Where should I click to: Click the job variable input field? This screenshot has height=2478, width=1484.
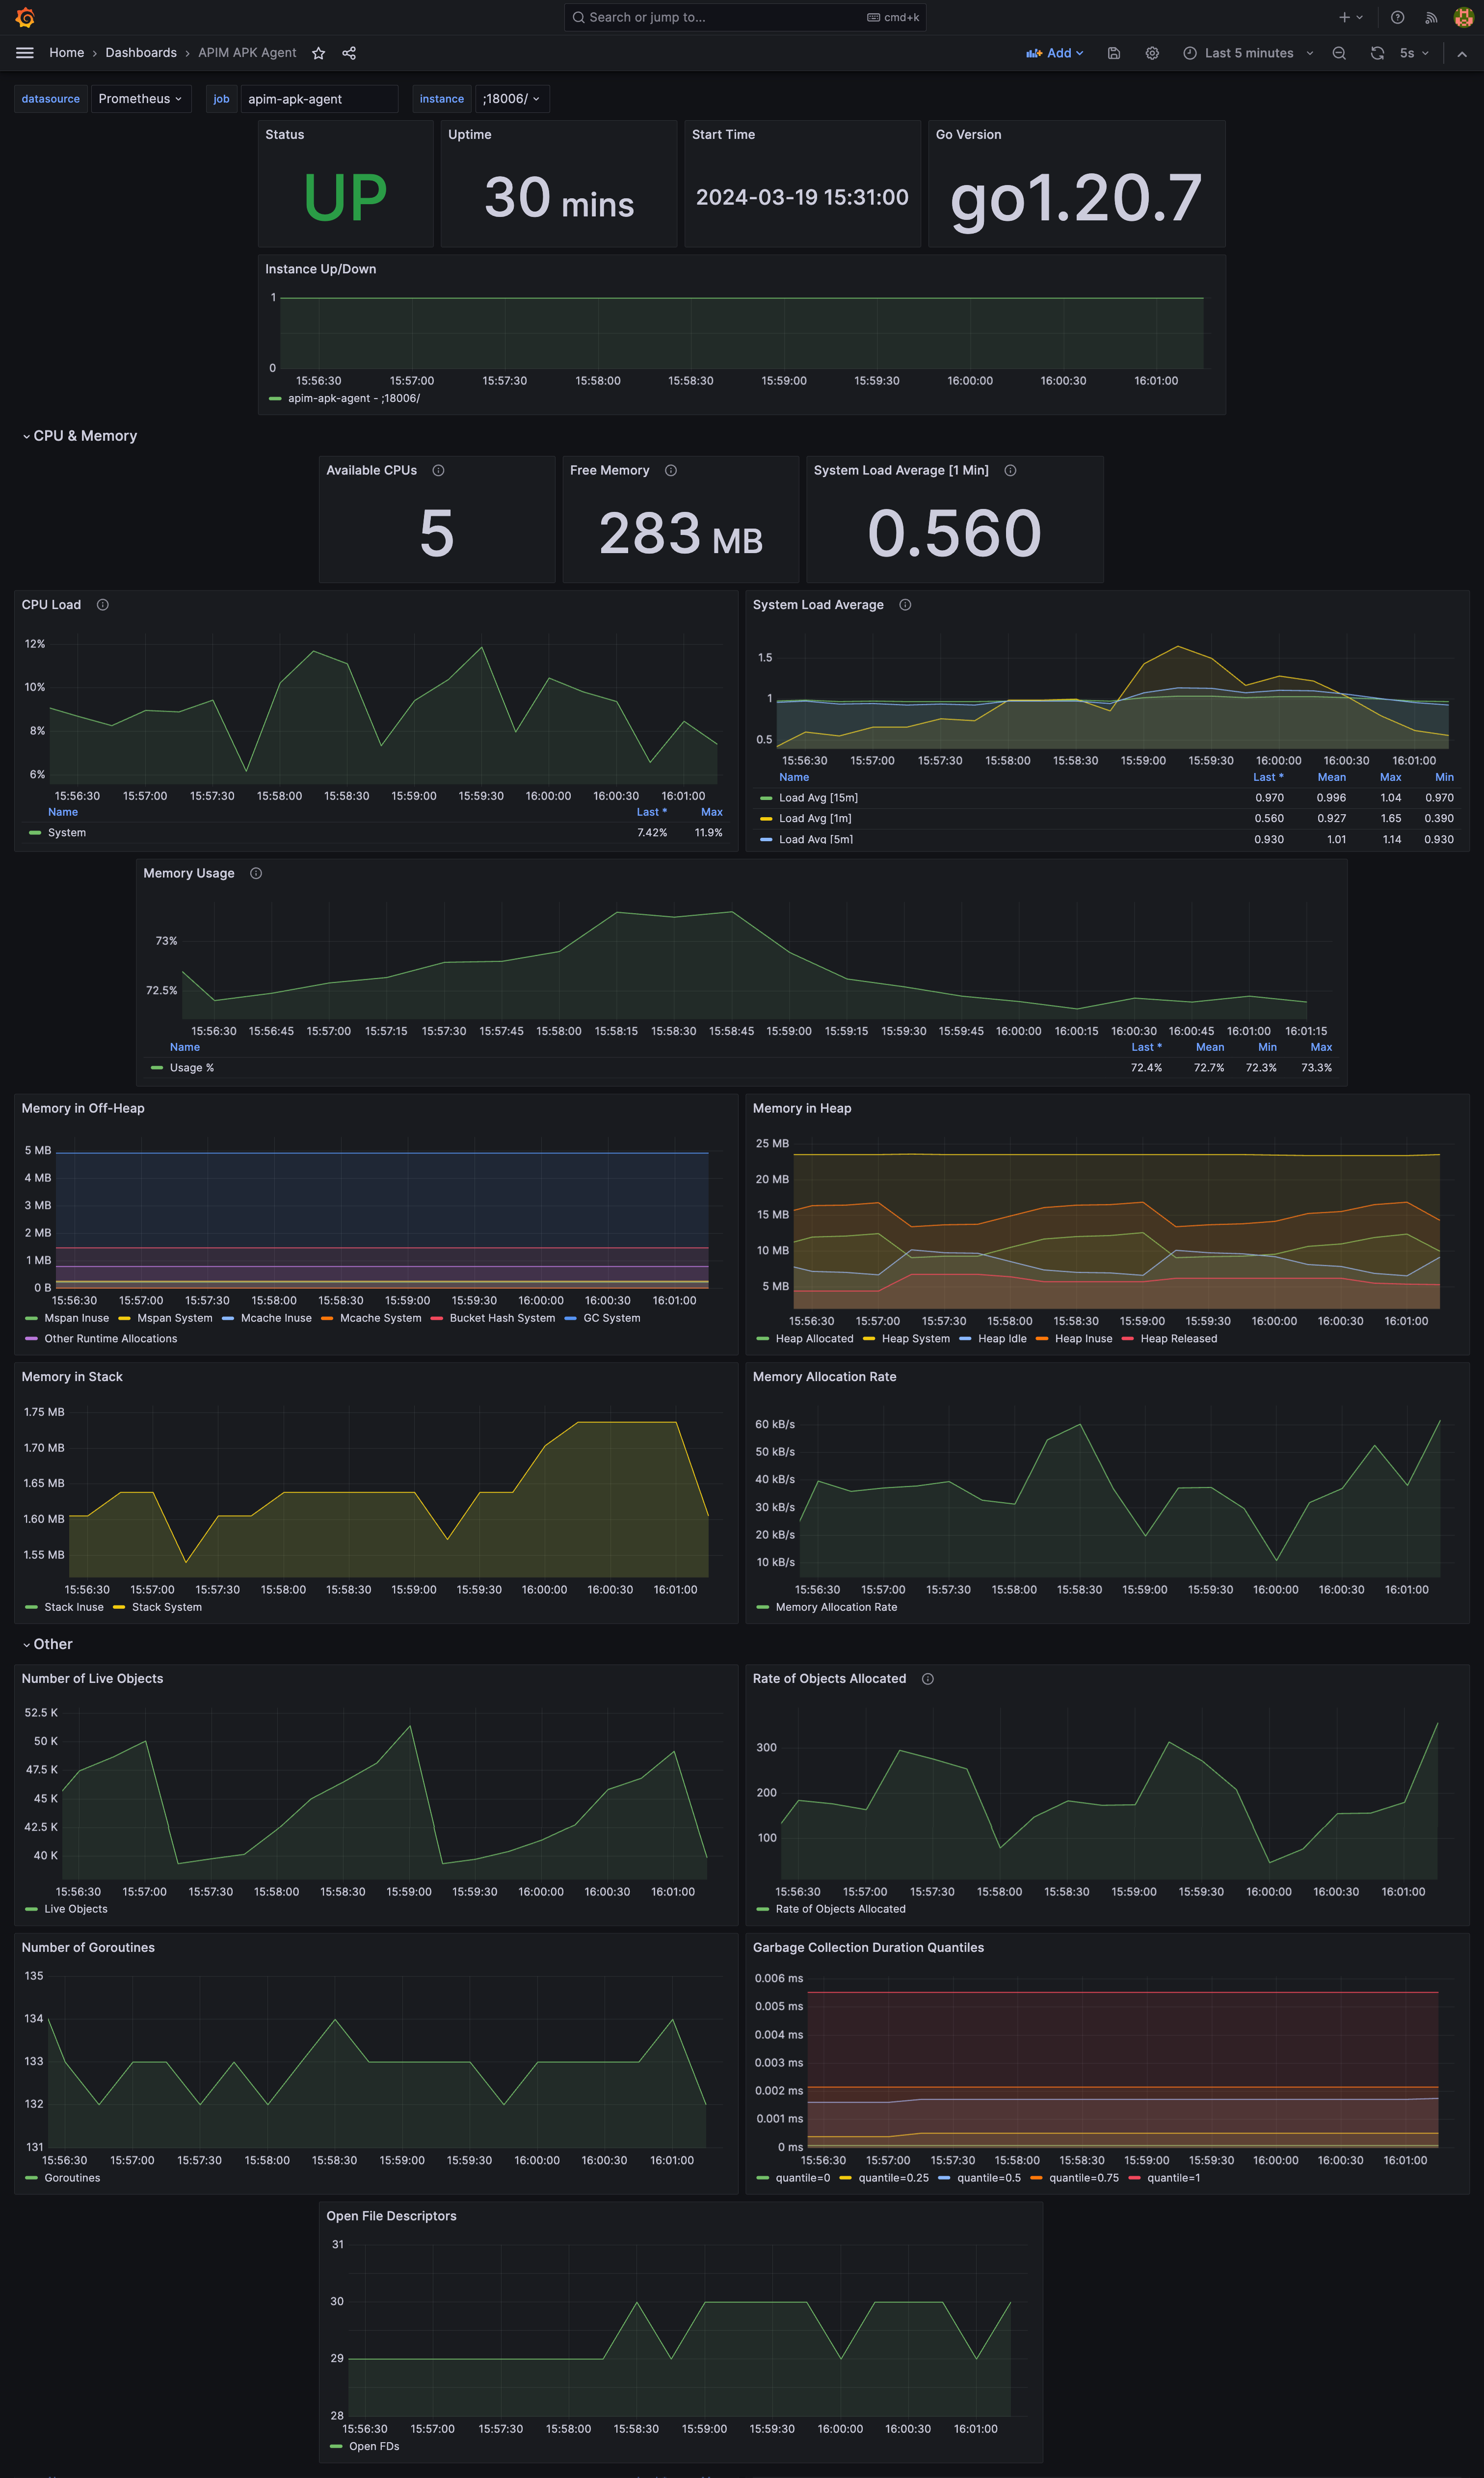coord(319,99)
